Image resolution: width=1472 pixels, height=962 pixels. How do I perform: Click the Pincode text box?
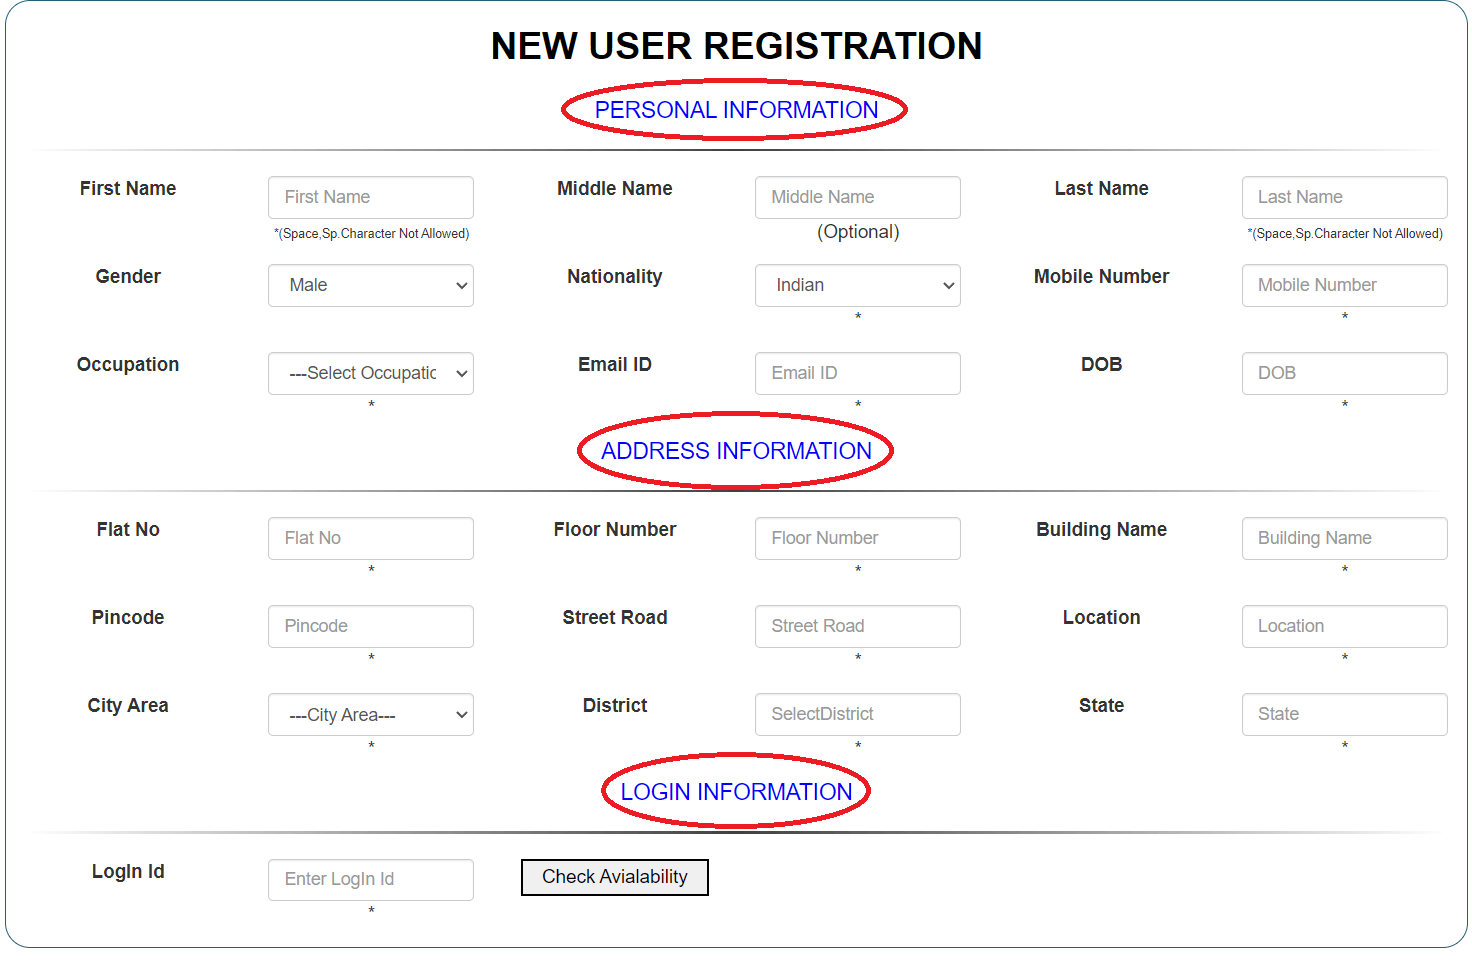click(370, 626)
